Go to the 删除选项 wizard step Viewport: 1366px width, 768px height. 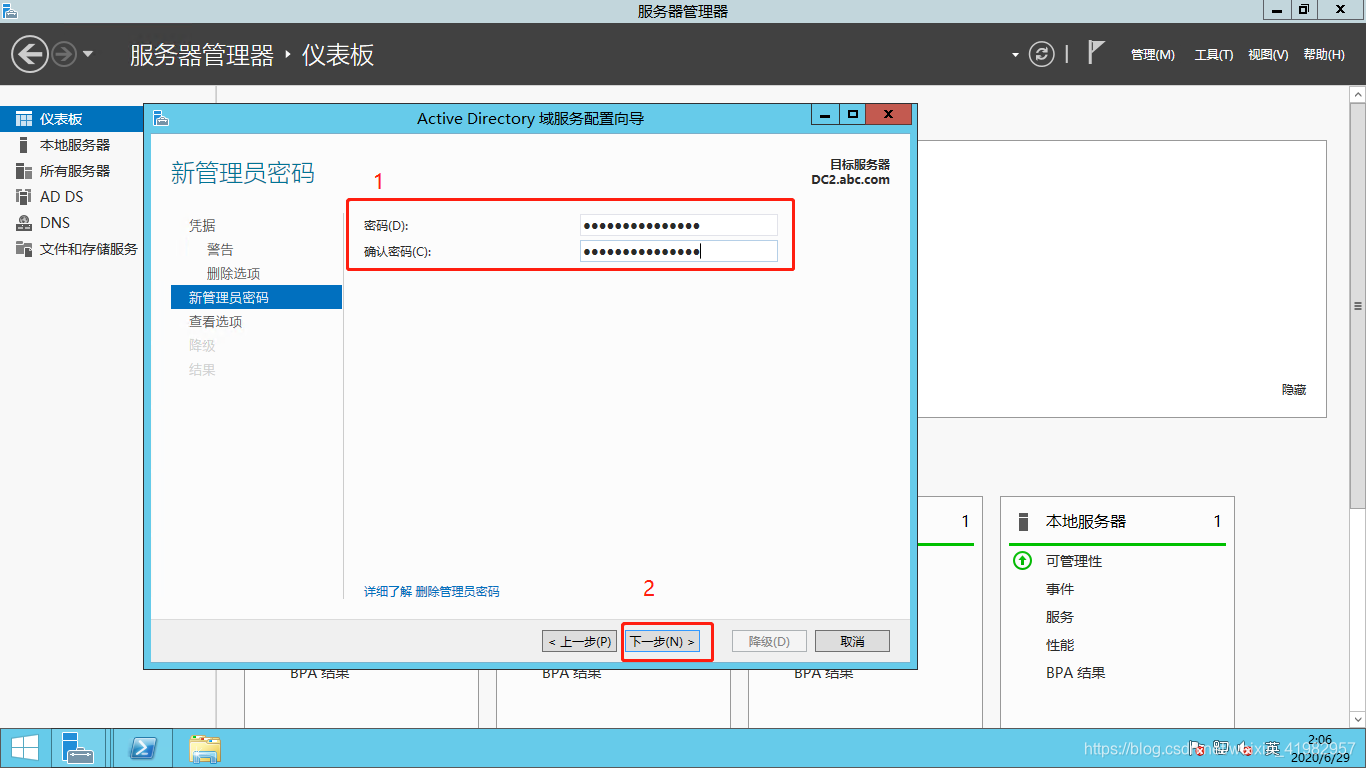233,273
